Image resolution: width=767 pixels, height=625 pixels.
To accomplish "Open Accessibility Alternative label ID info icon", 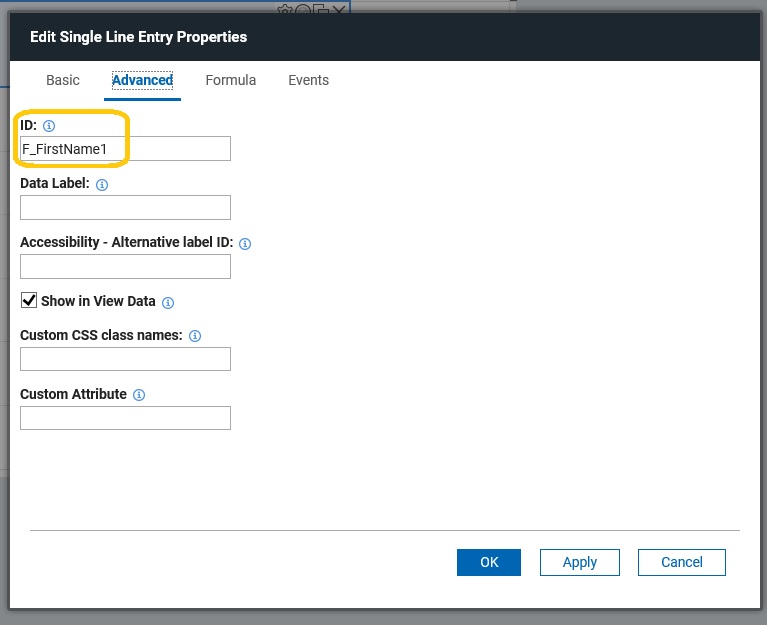I will point(245,244).
